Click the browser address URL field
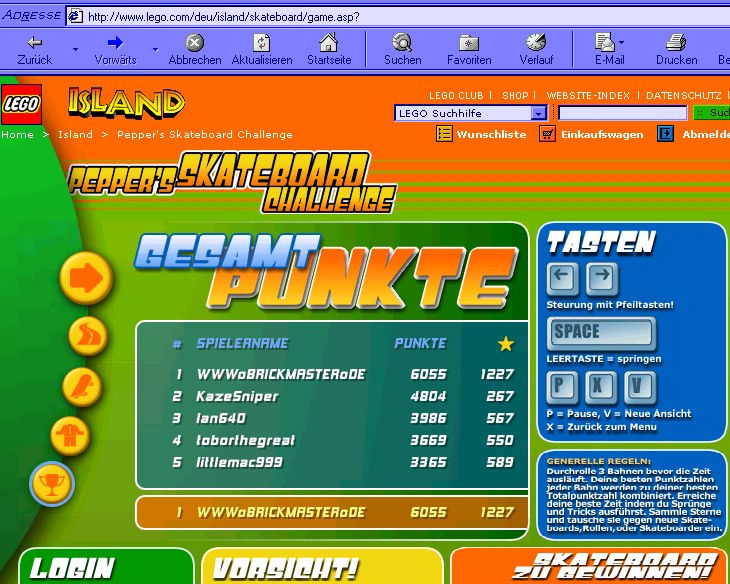The image size is (730, 584). [x=398, y=17]
